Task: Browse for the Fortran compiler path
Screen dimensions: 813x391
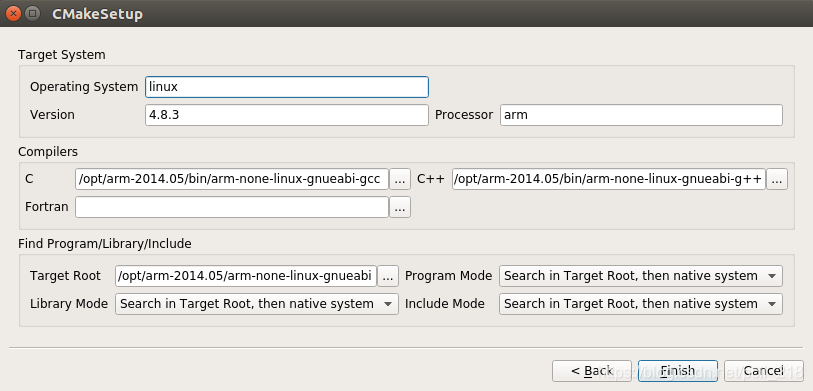Action: (x=400, y=207)
